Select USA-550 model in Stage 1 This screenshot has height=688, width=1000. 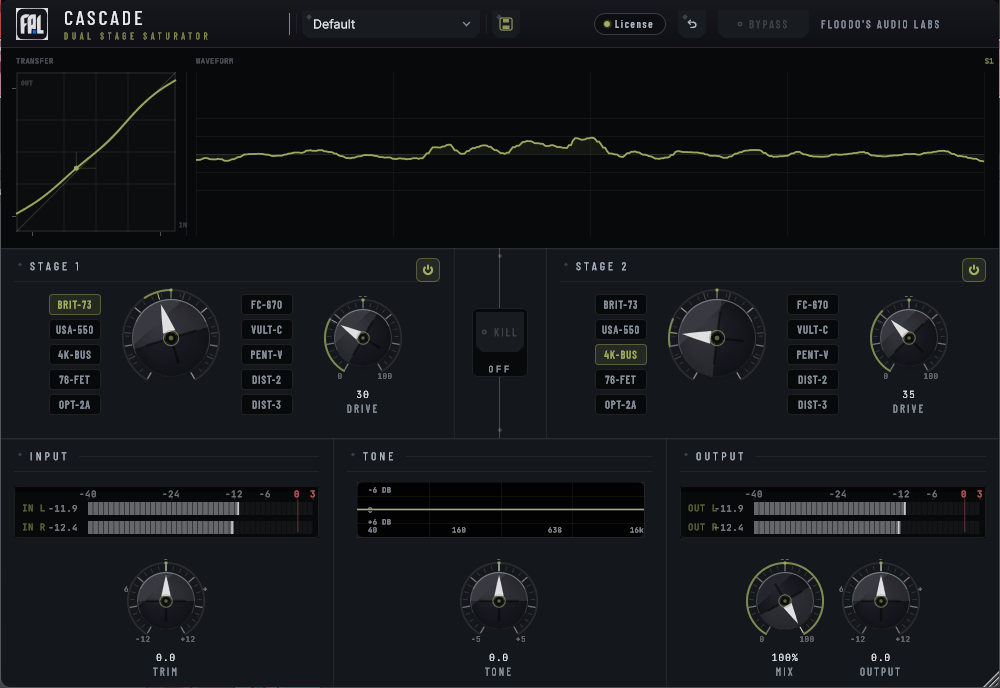click(75, 330)
